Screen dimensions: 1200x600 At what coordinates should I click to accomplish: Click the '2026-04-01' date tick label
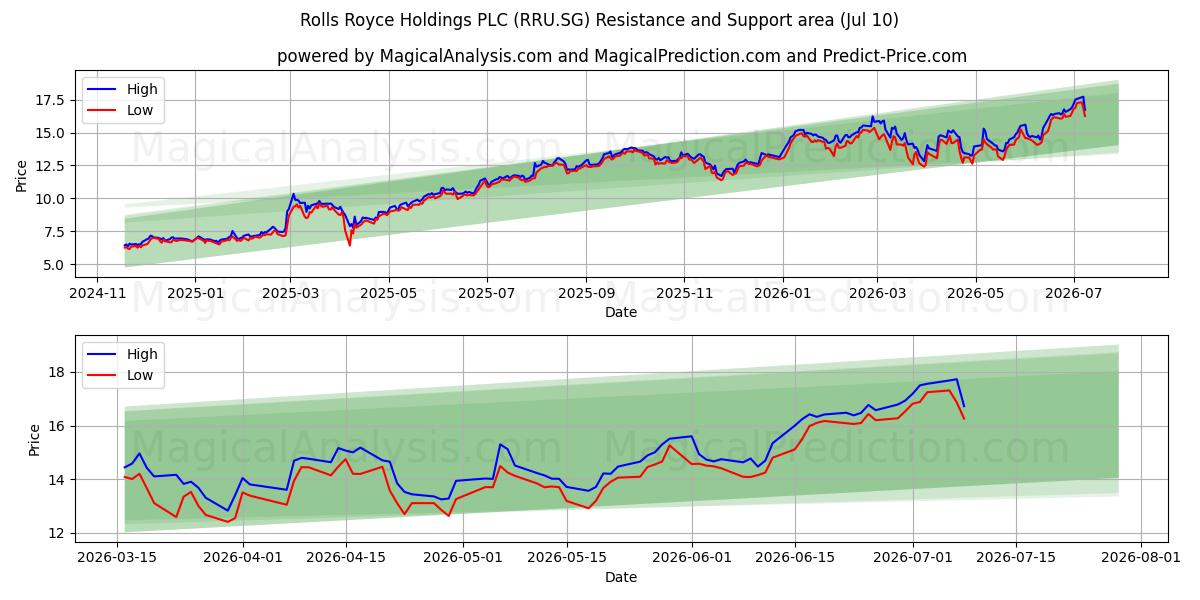[243, 559]
